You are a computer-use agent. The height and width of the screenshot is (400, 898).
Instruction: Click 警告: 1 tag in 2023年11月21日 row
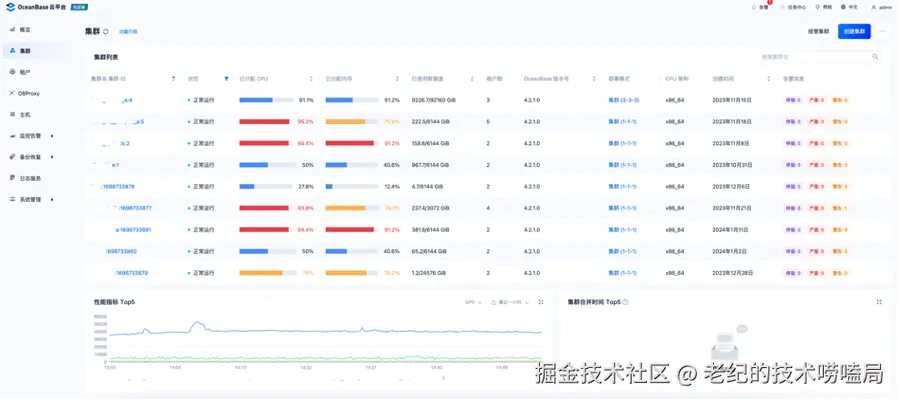click(x=840, y=208)
